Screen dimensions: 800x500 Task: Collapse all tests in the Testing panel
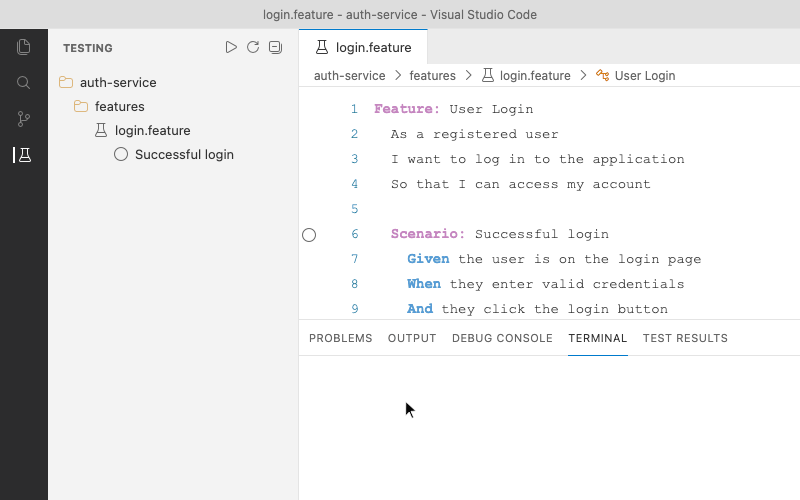(276, 47)
